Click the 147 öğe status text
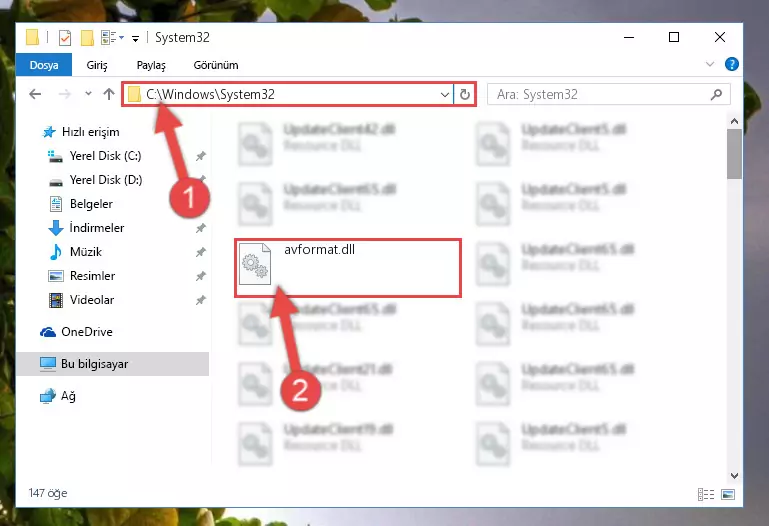Image resolution: width=769 pixels, height=526 pixels. (x=48, y=493)
